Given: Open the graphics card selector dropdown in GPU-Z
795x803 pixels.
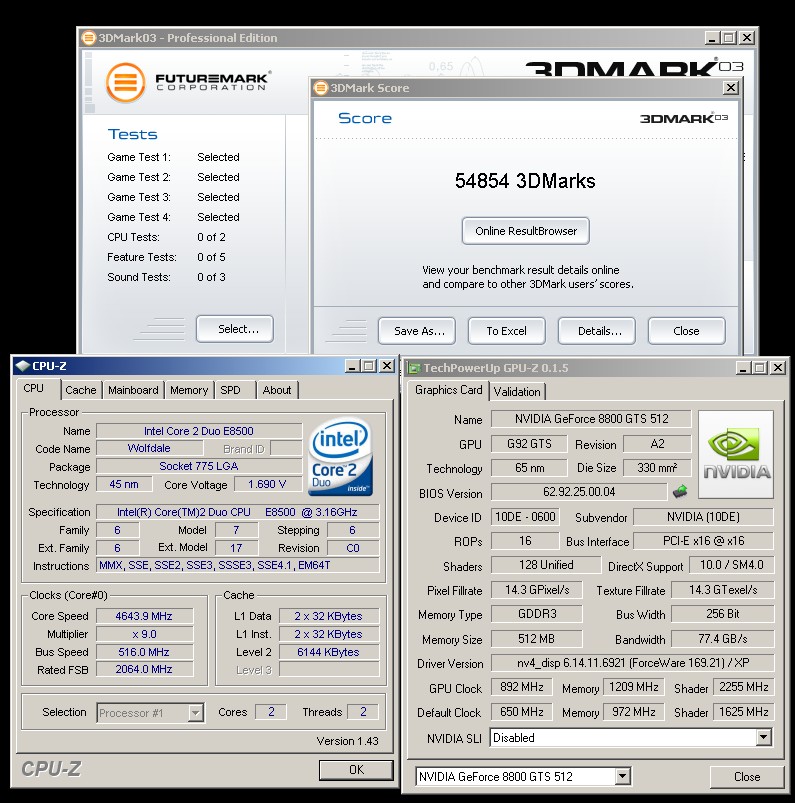Looking at the screenshot, I should [622, 776].
